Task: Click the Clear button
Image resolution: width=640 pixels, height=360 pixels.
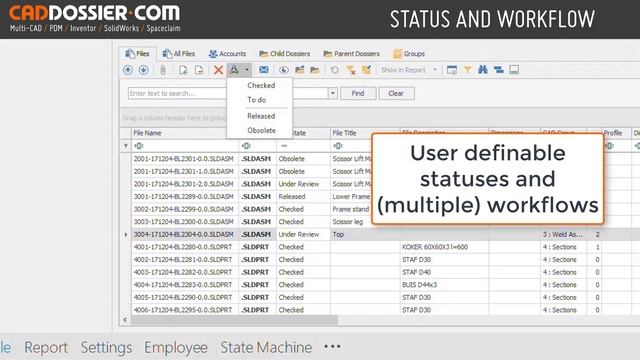Action: [396, 93]
